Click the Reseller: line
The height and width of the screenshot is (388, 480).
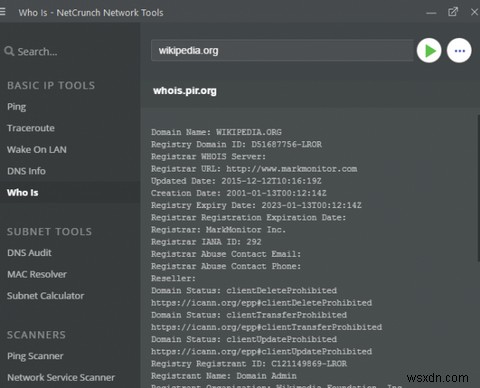click(173, 278)
